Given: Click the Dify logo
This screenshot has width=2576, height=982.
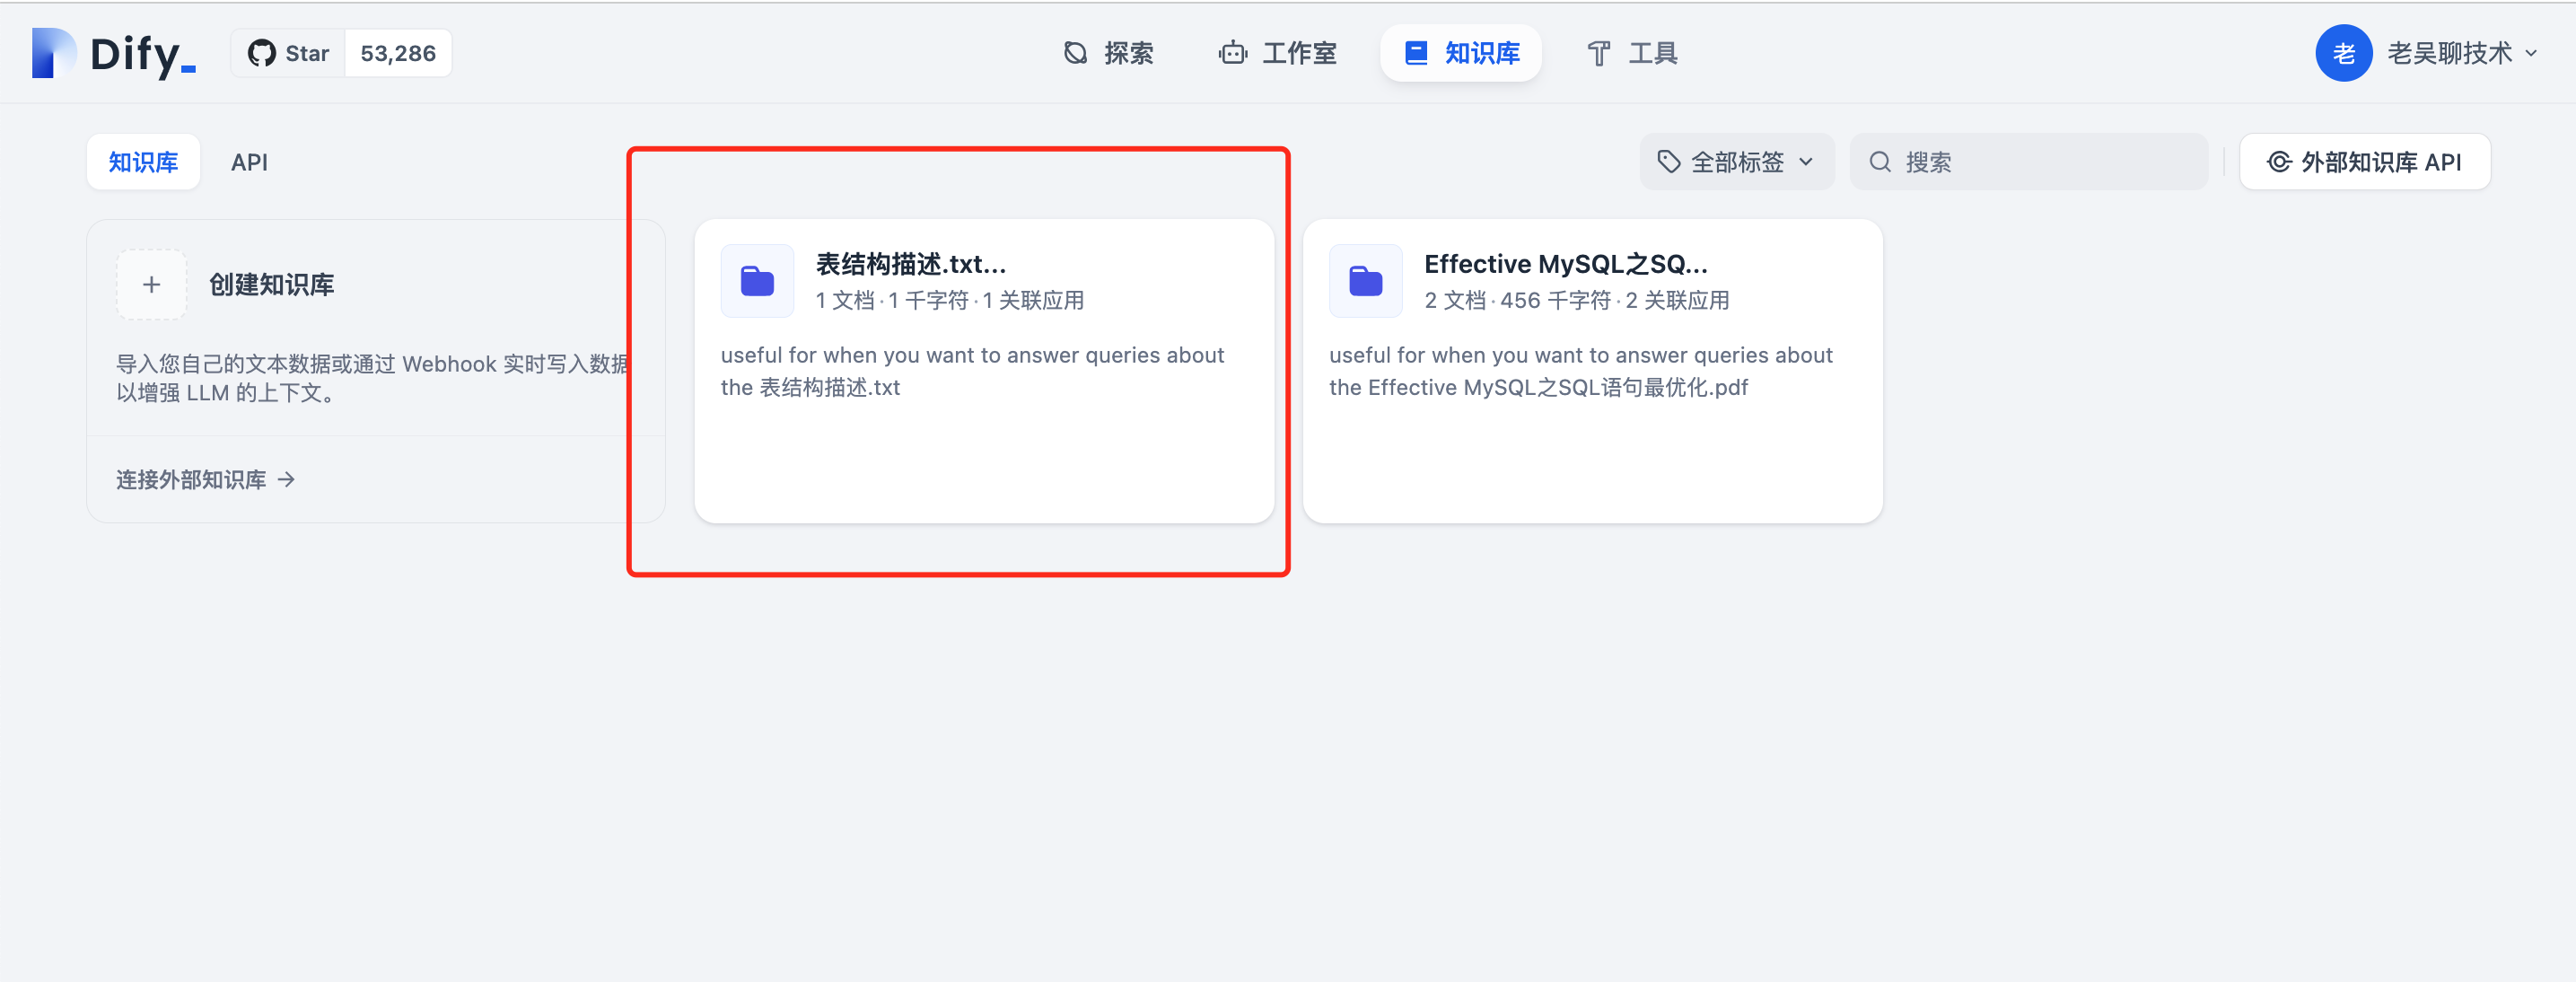Looking at the screenshot, I should [x=113, y=53].
